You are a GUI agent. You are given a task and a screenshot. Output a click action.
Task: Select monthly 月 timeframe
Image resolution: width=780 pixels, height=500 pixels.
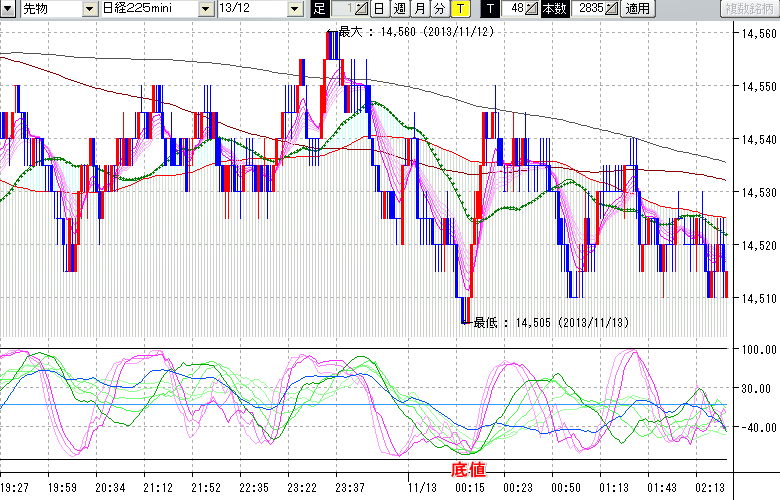(x=419, y=9)
